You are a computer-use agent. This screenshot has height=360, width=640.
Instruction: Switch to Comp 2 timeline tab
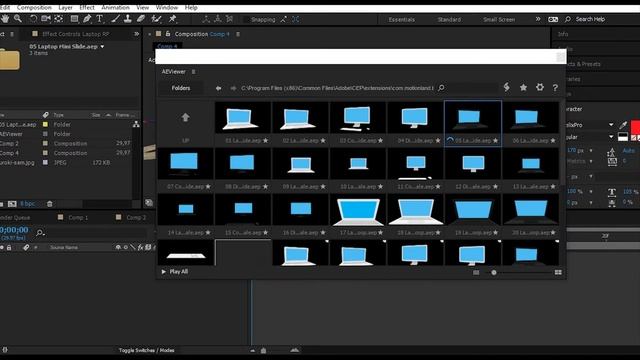click(x=136, y=218)
